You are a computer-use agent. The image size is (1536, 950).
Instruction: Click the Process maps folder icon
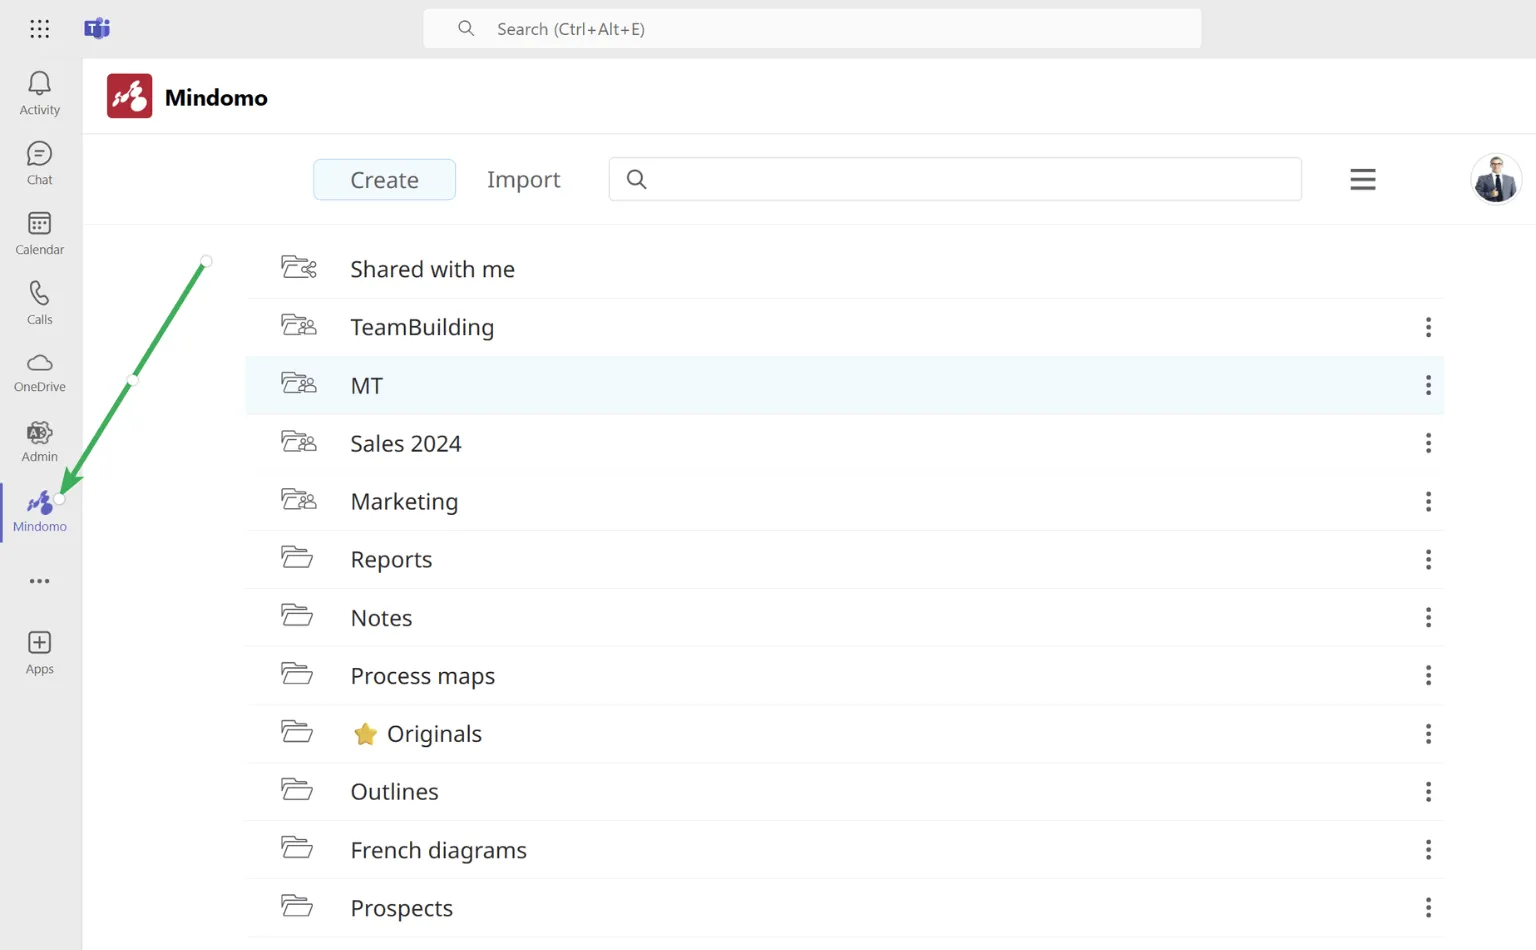(297, 673)
